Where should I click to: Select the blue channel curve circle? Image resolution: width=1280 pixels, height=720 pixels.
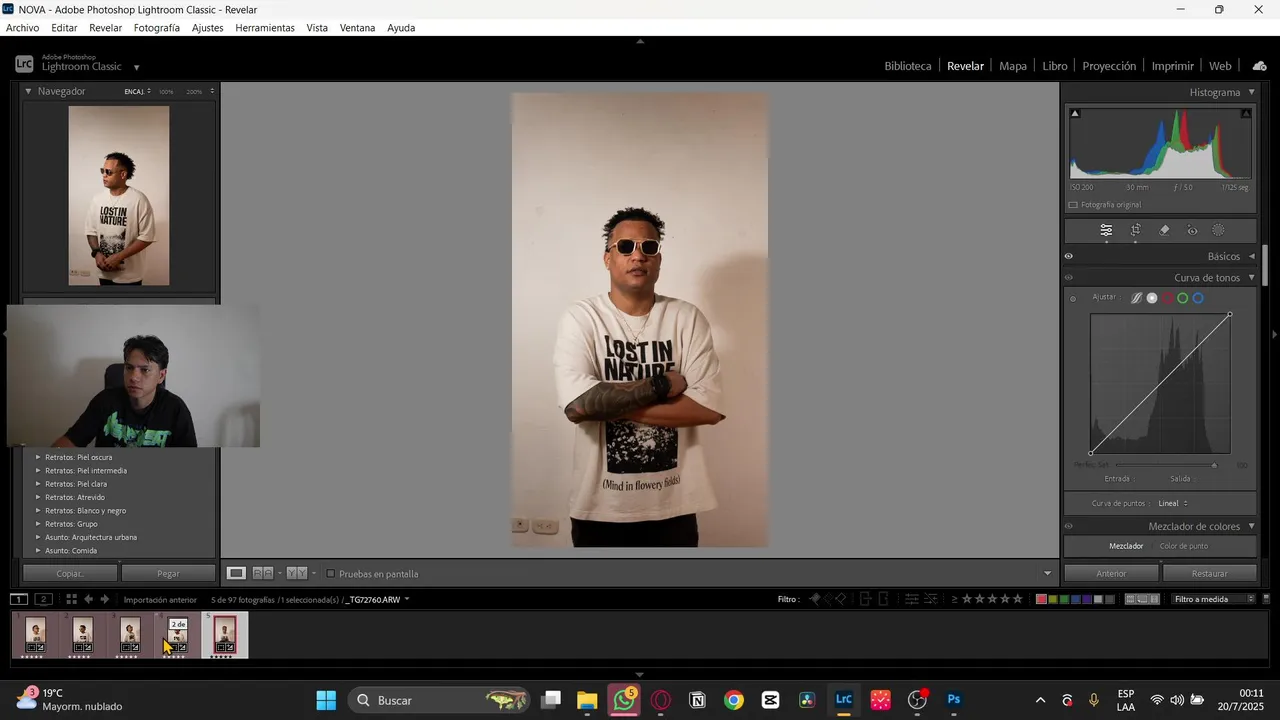(1198, 298)
